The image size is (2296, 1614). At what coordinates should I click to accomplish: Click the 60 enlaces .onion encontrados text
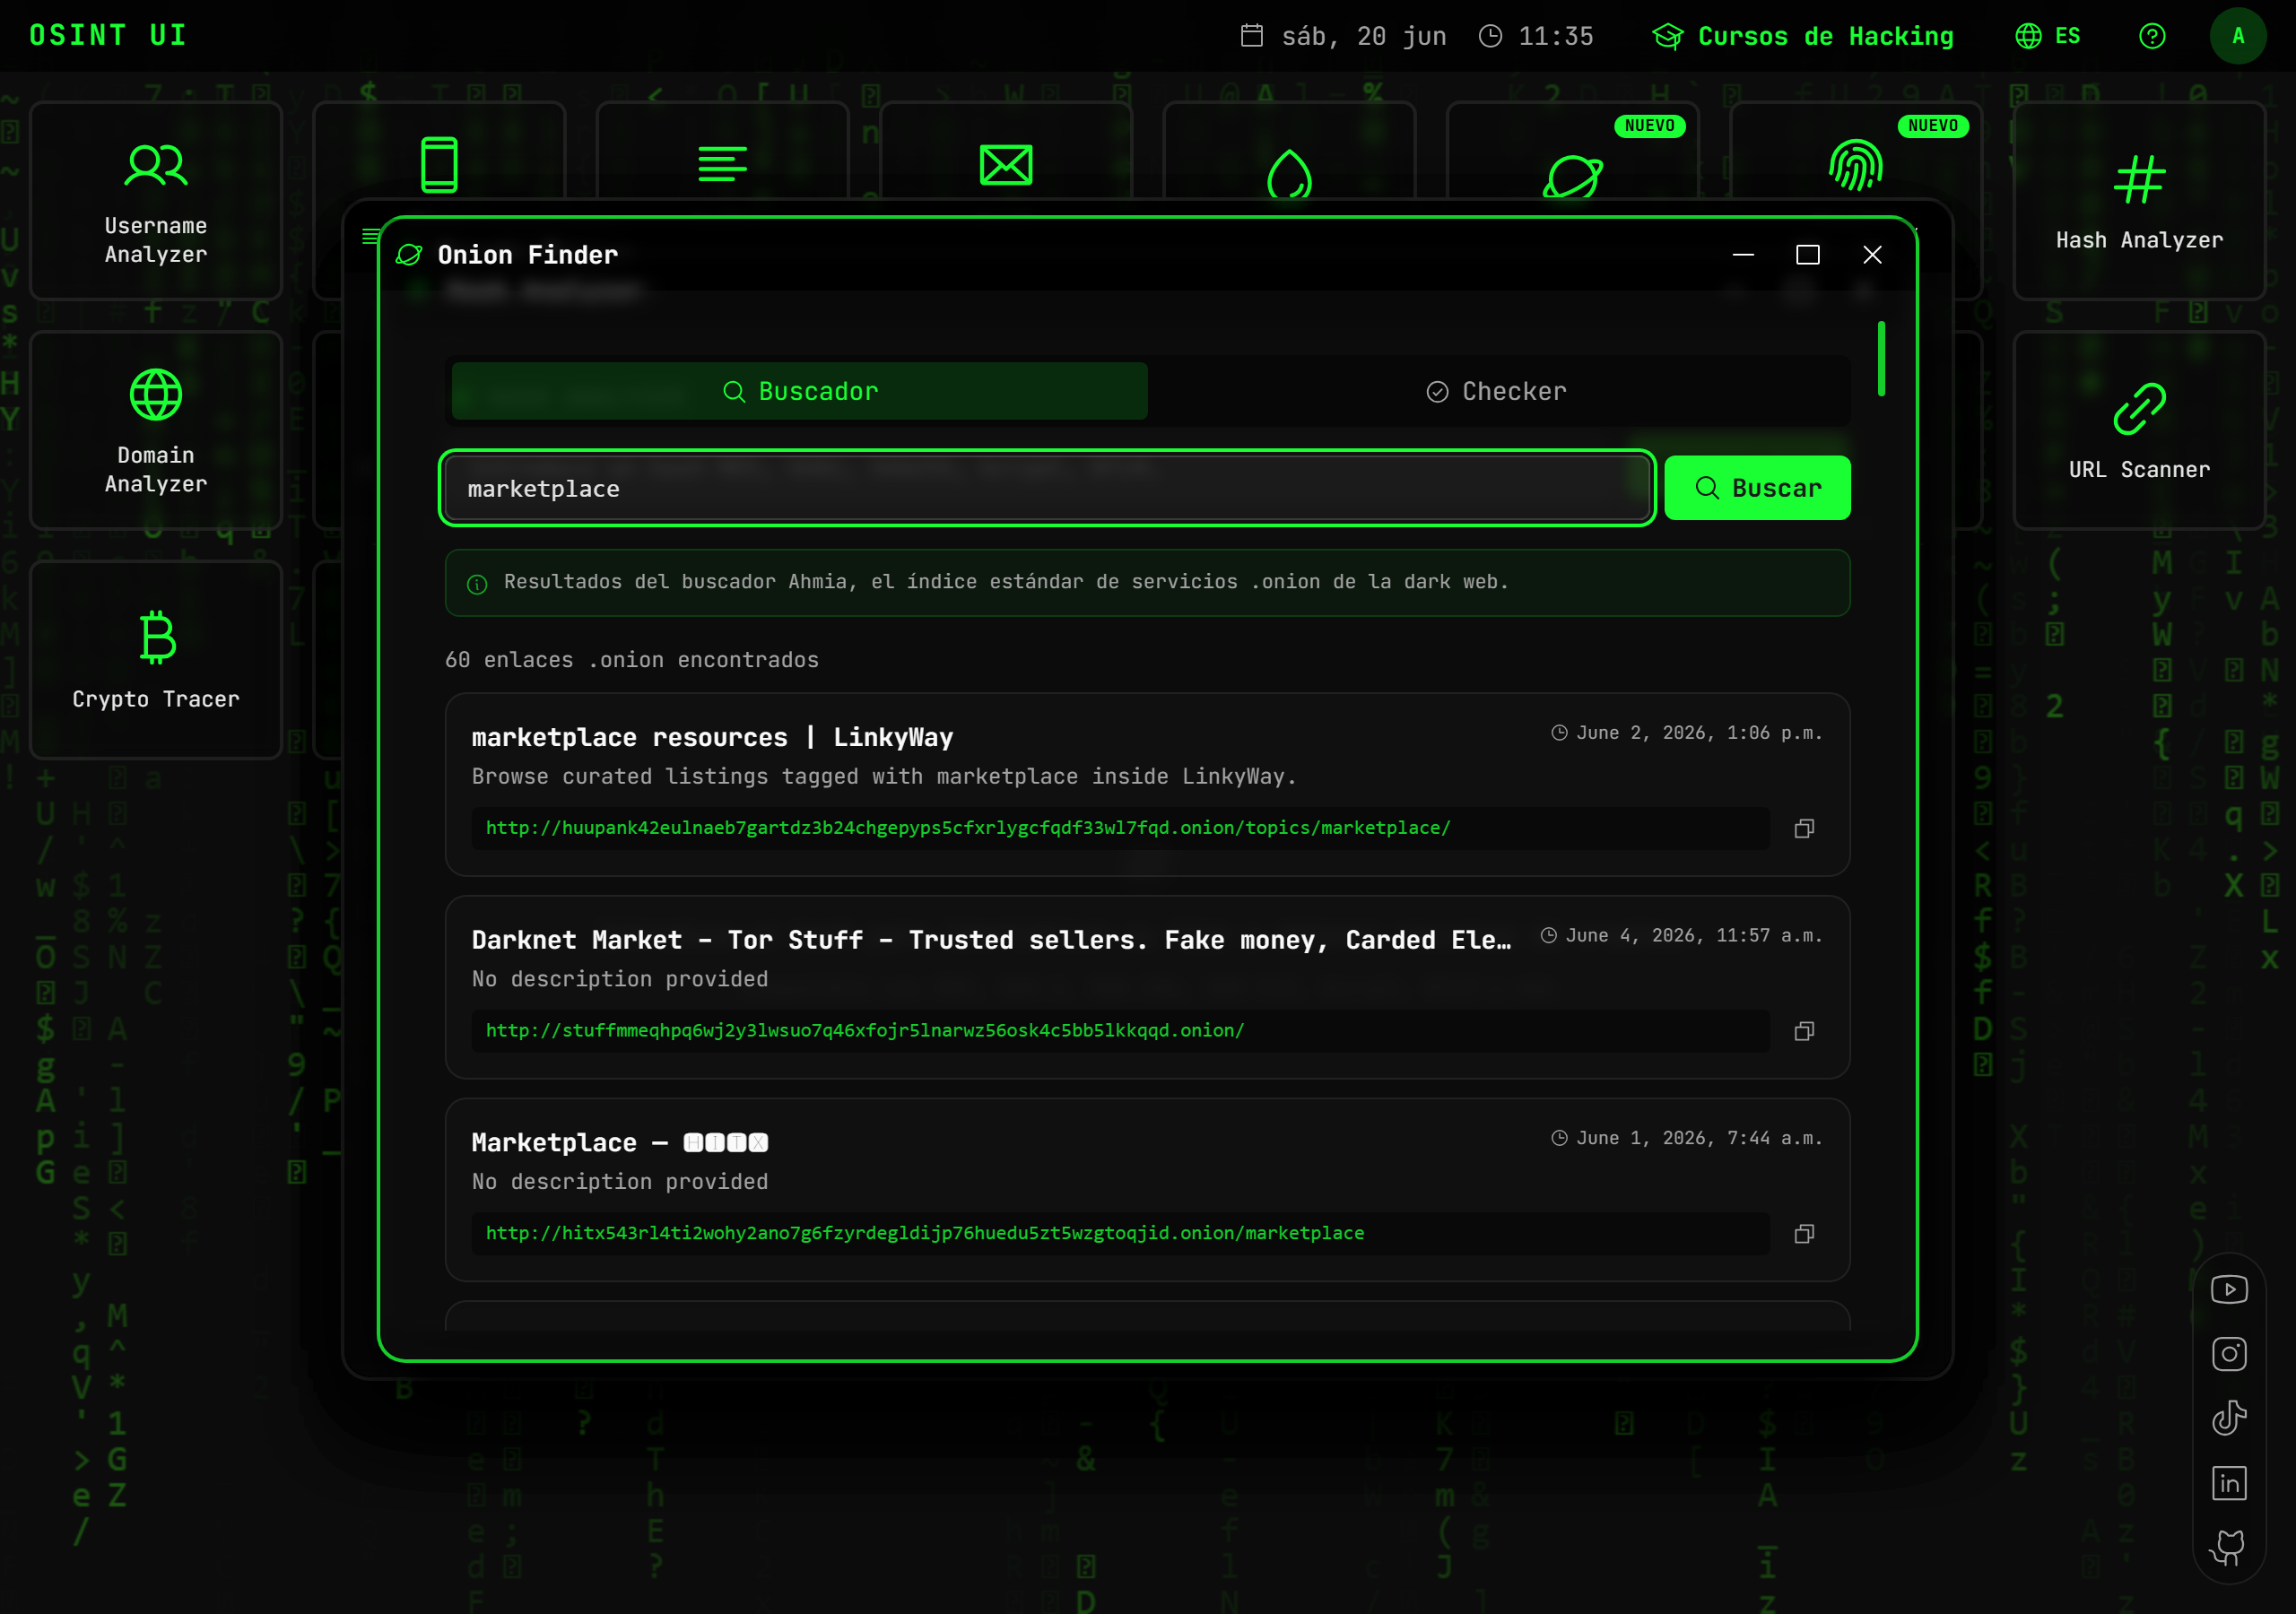(632, 660)
